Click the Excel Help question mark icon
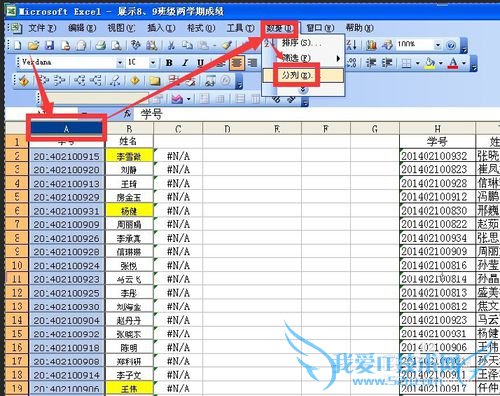This screenshot has width=500, height=396. [451, 45]
